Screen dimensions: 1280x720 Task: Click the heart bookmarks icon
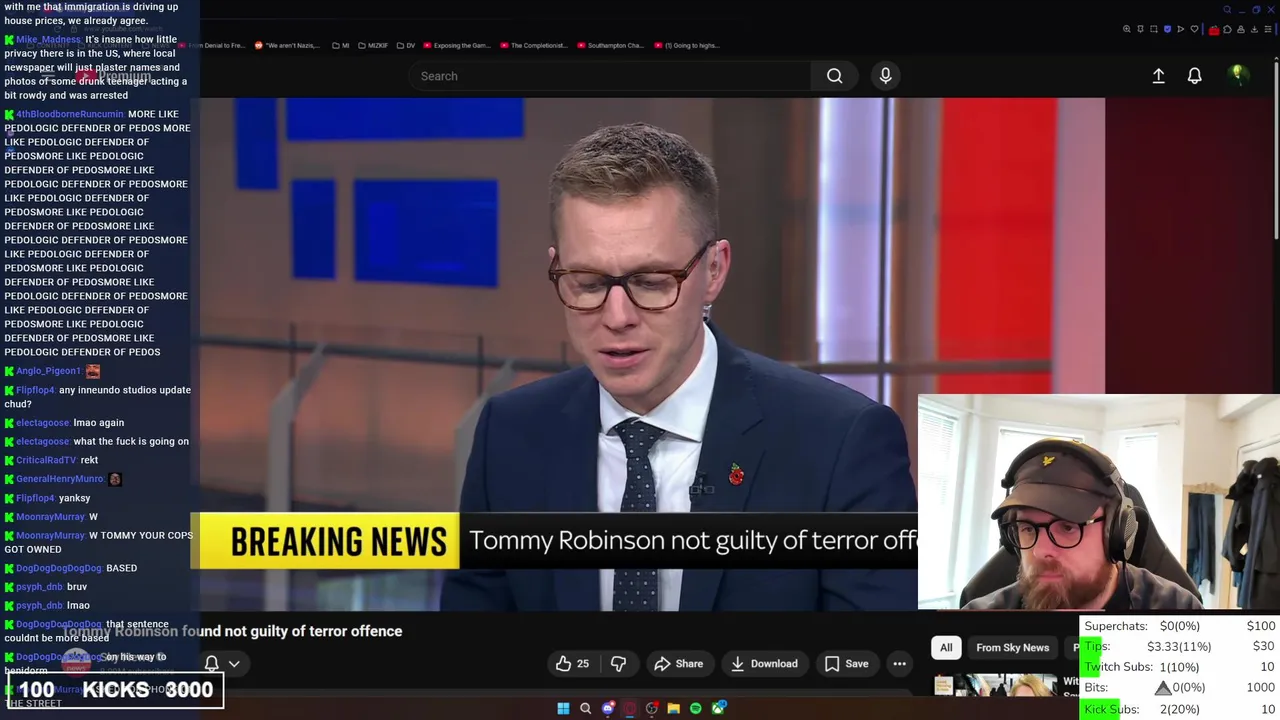1194,29
